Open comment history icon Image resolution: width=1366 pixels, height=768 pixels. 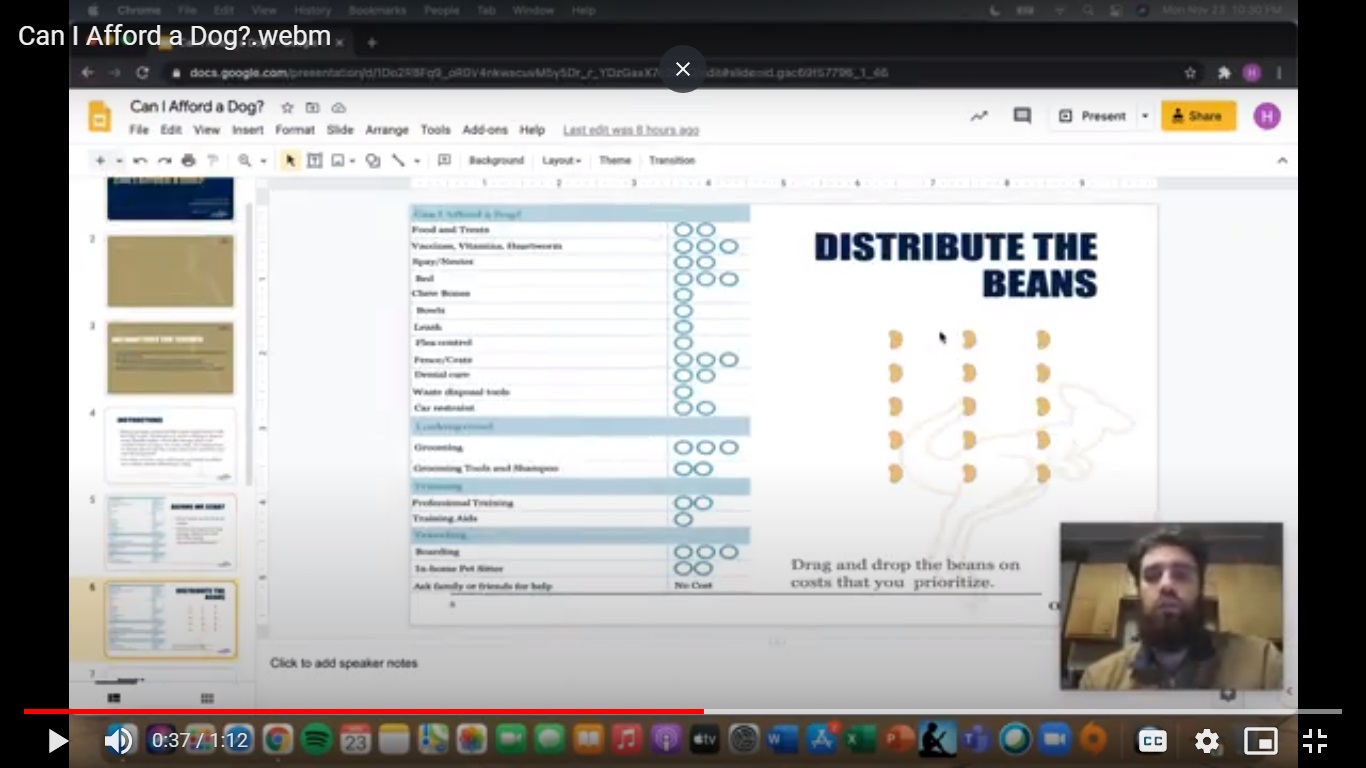click(x=1022, y=116)
